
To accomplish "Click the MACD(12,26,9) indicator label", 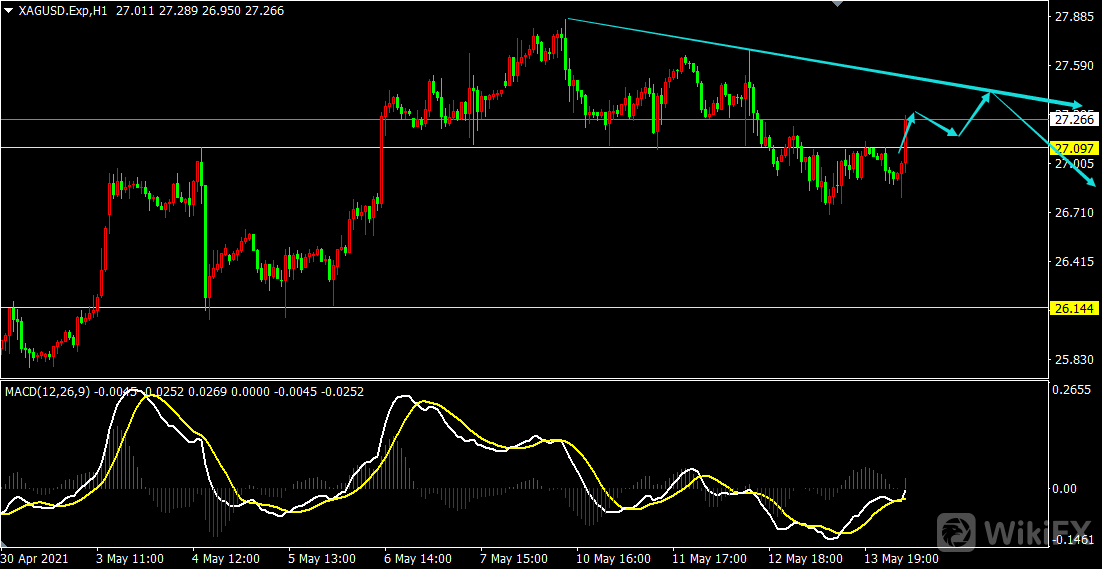I will [48, 391].
